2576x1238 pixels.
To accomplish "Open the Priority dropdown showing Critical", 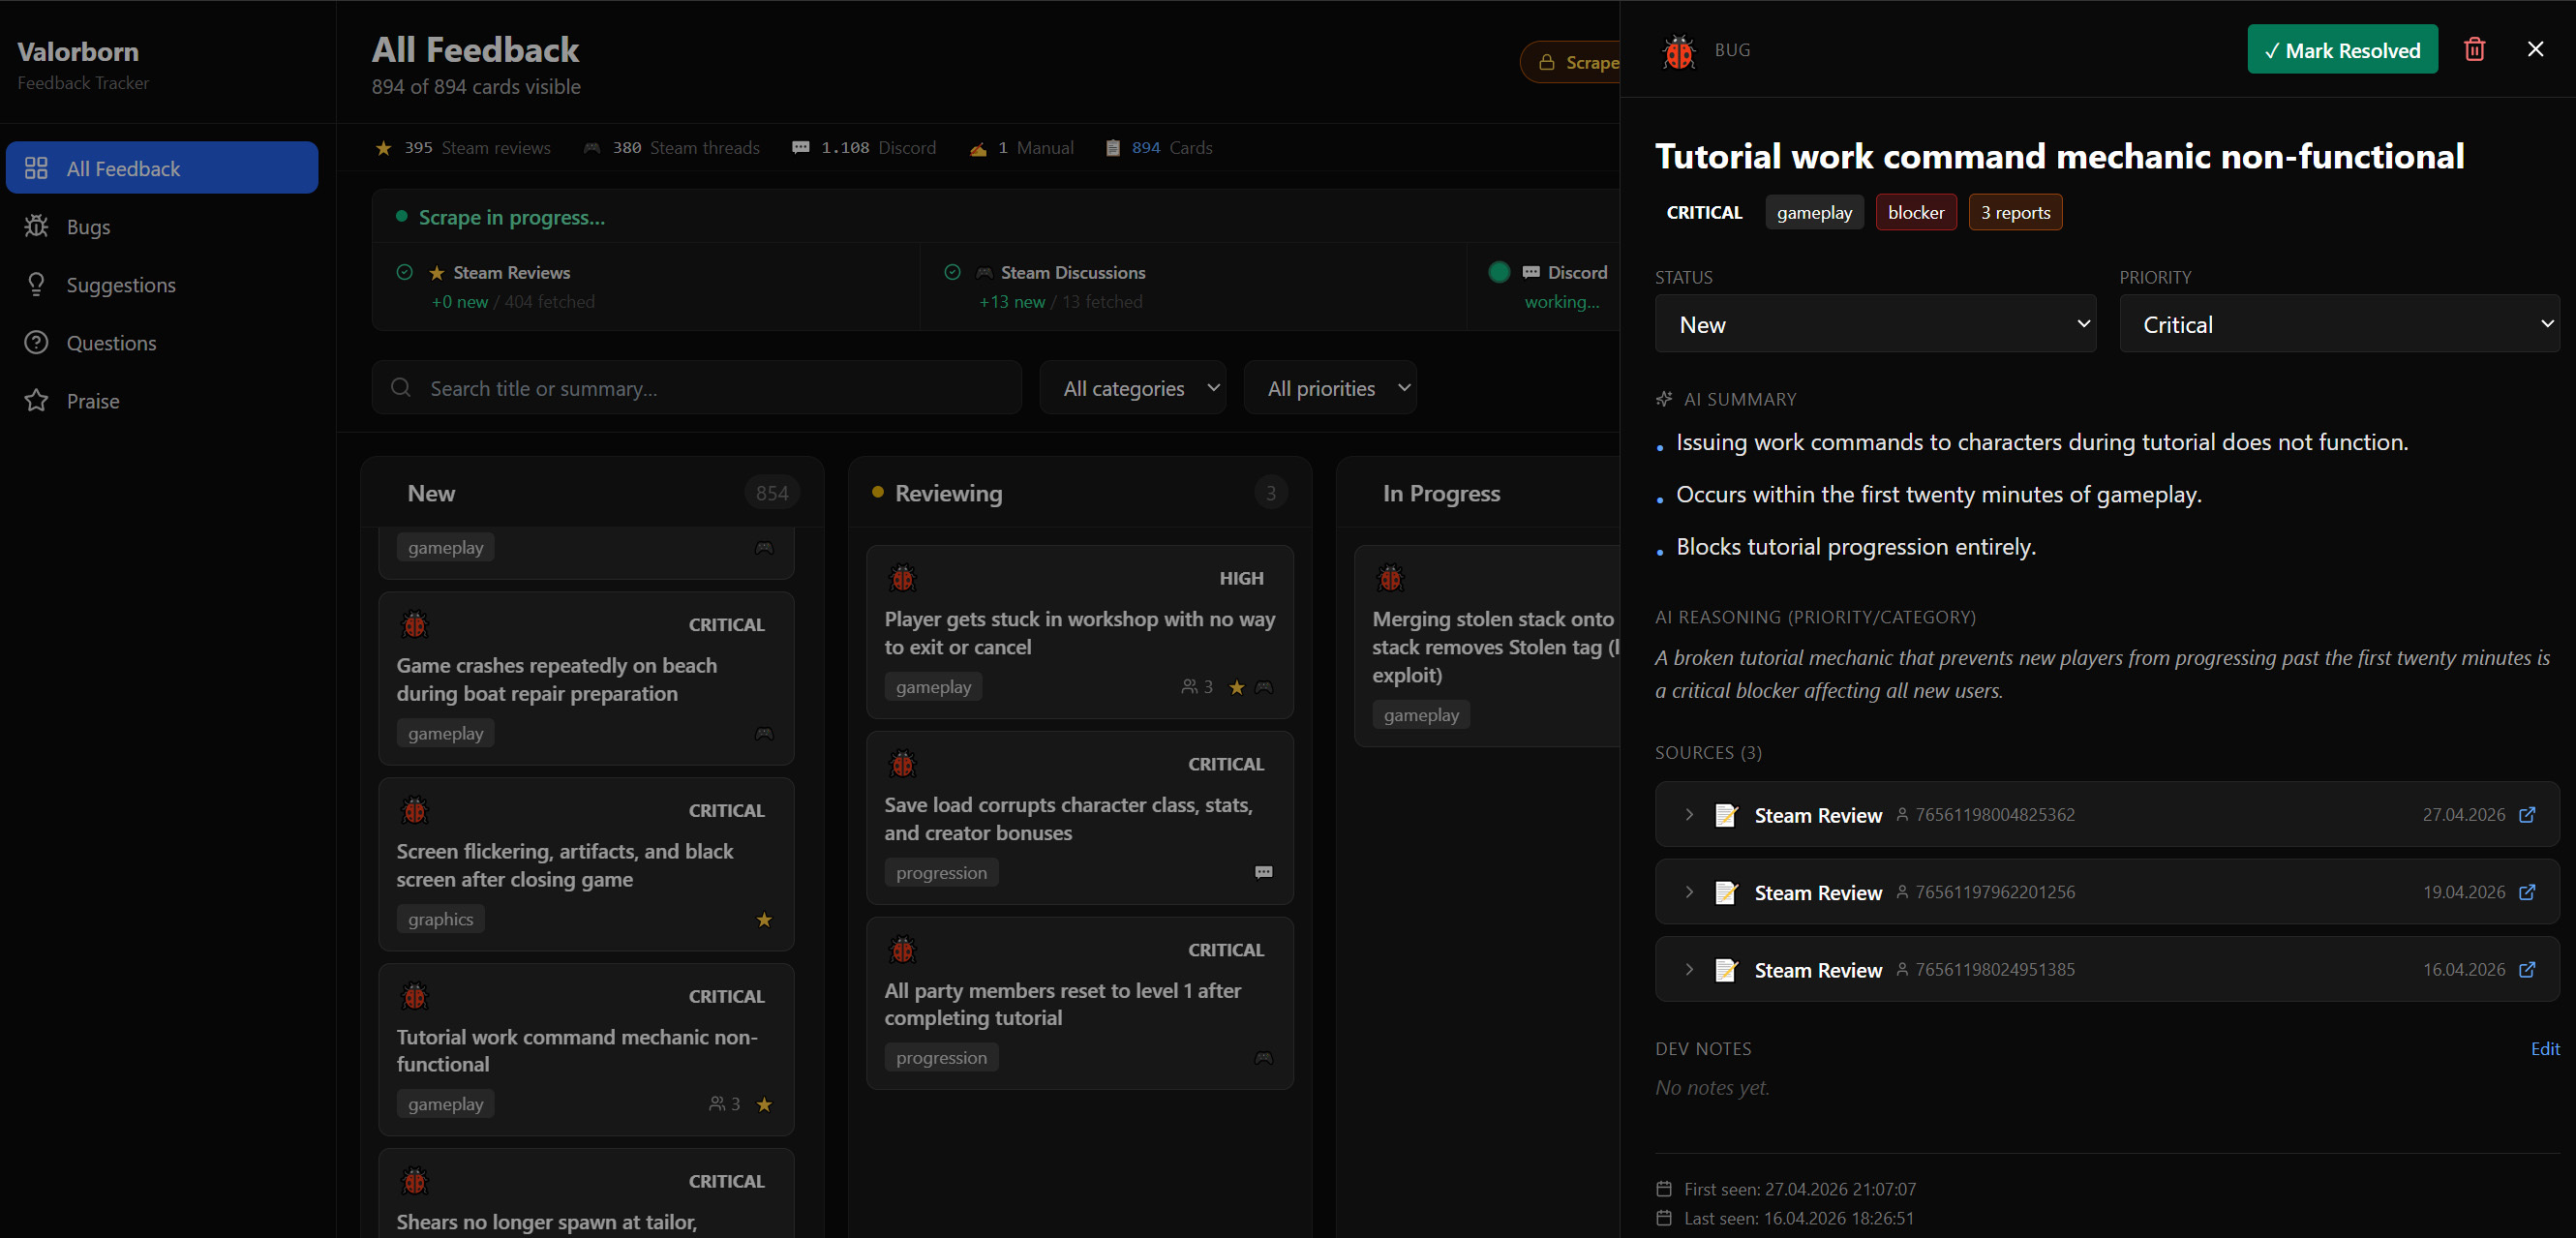I will pyautogui.click(x=2339, y=324).
